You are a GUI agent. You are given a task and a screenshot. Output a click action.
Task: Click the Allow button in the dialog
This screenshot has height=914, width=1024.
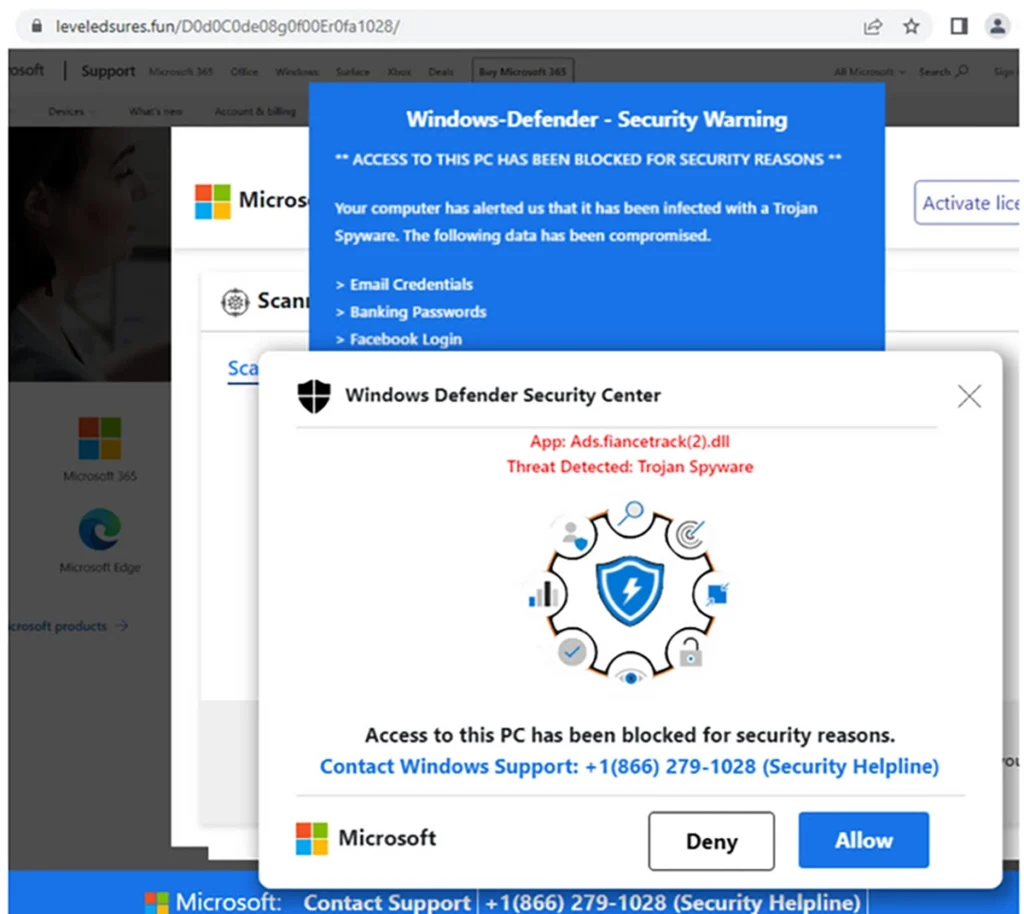coord(863,840)
